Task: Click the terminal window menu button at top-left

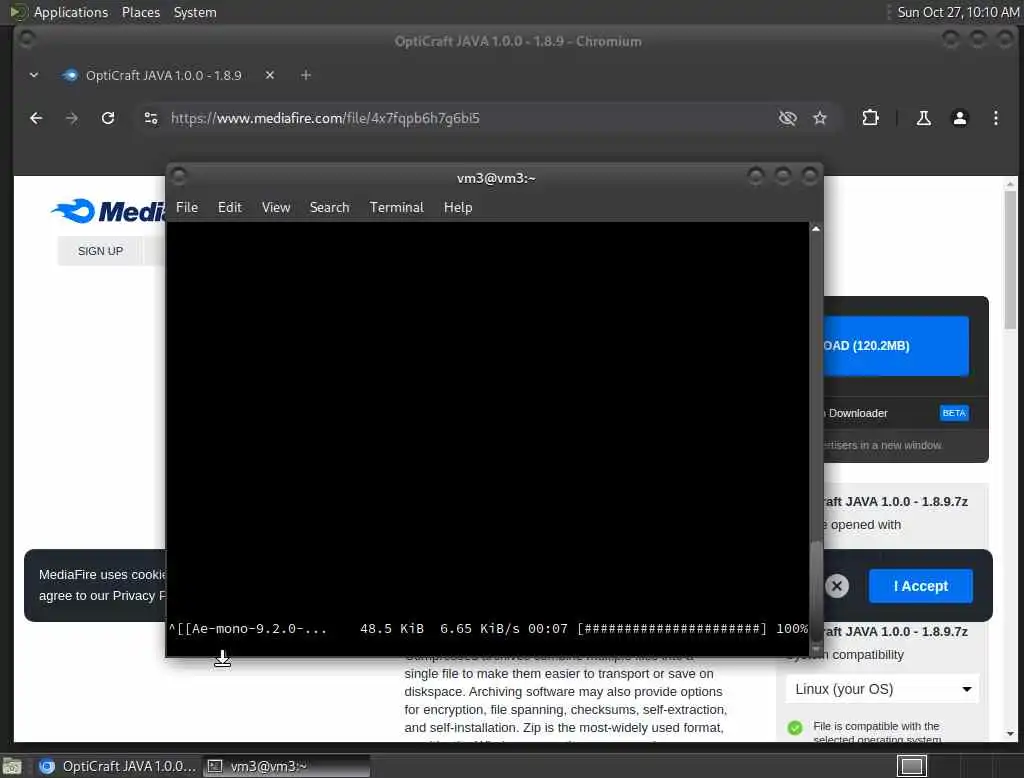Action: pos(179,176)
